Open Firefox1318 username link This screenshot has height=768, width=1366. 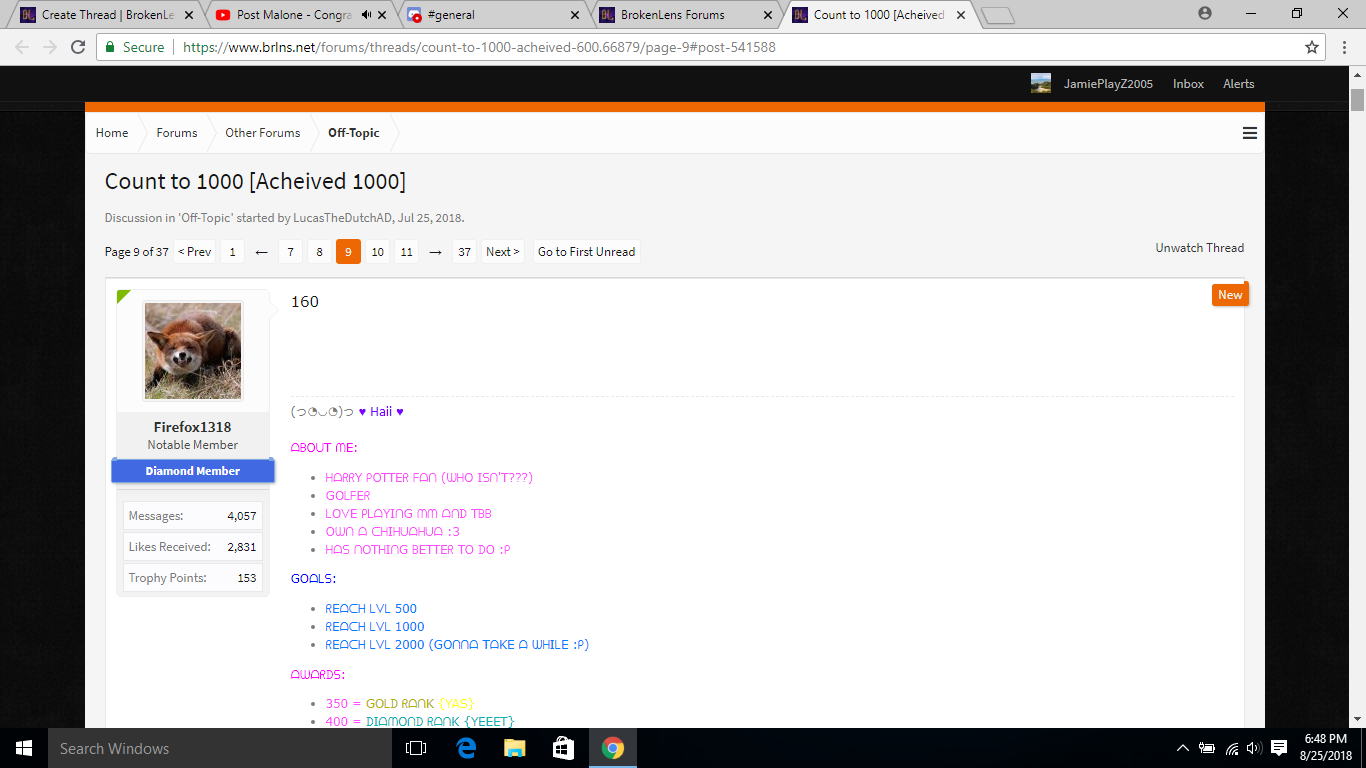192,427
